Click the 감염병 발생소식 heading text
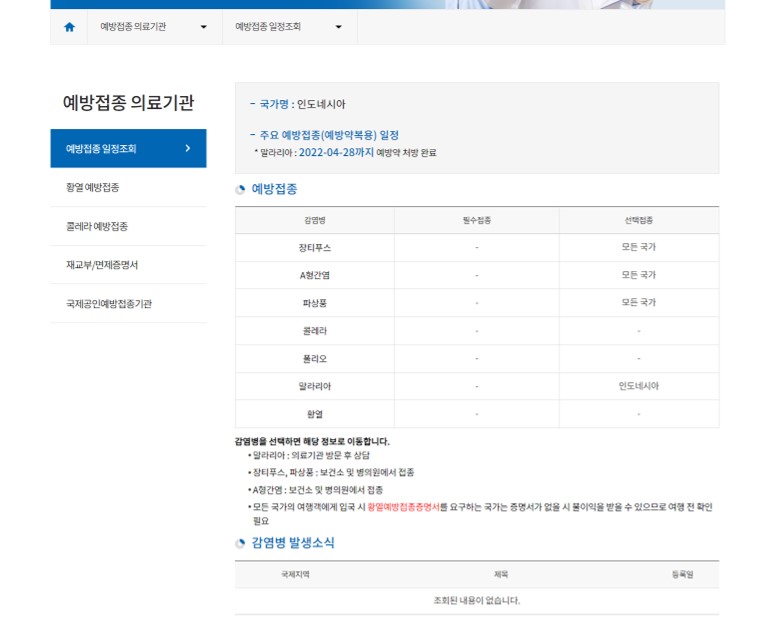The image size is (775, 624). pyautogui.click(x=293, y=543)
